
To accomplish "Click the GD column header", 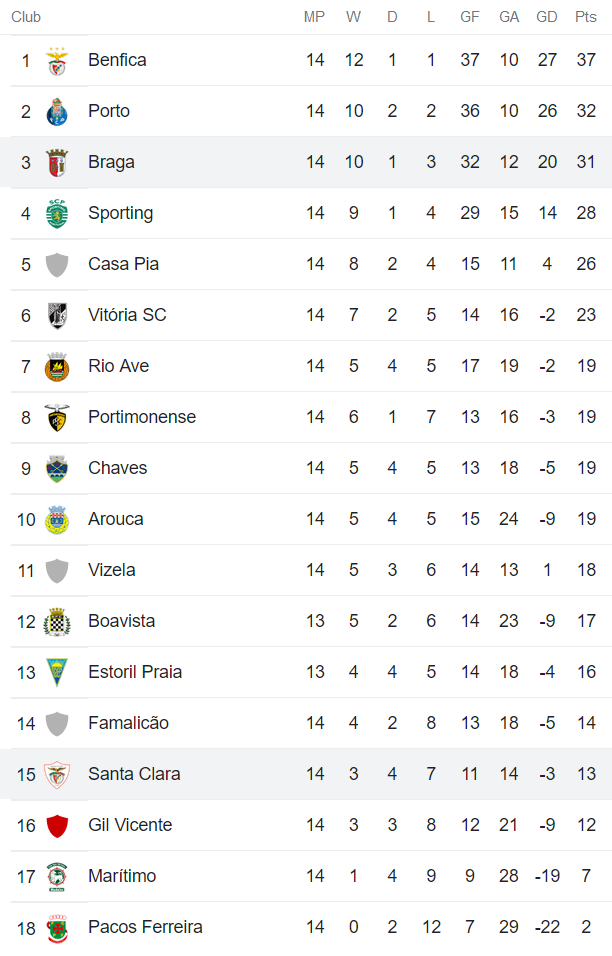I will [547, 17].
